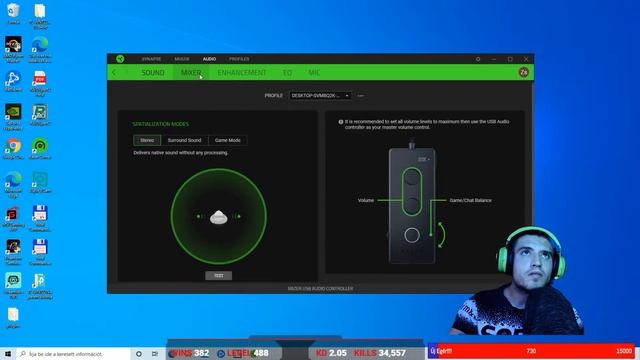Open the EQ tab
Screen dimensions: 640x360
287,73
